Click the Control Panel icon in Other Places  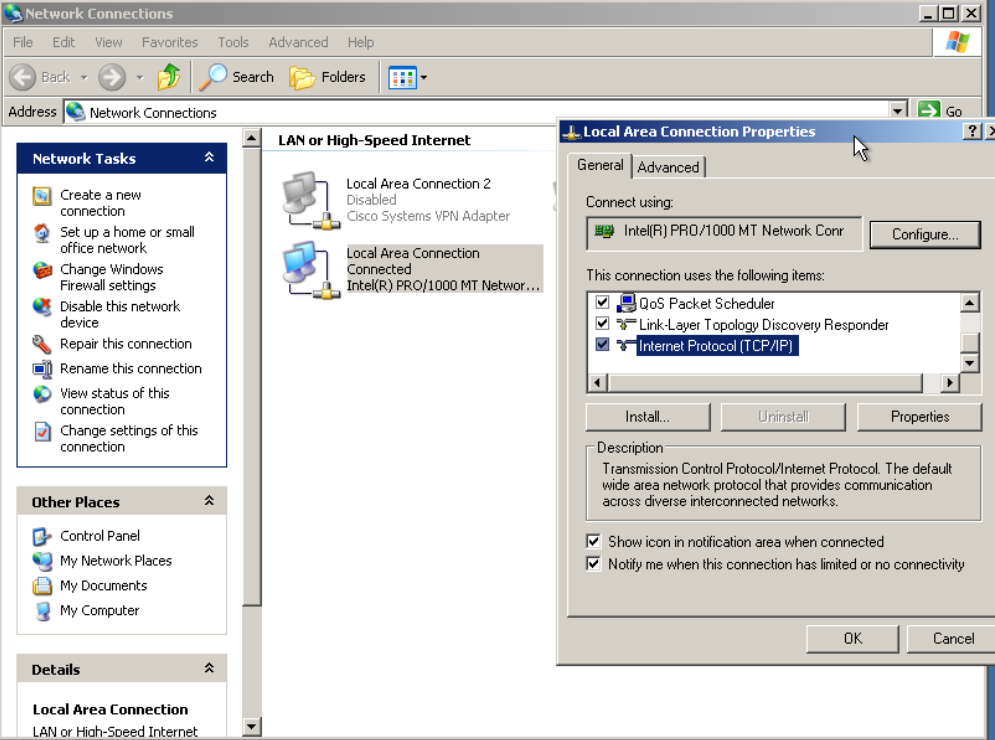coord(42,536)
